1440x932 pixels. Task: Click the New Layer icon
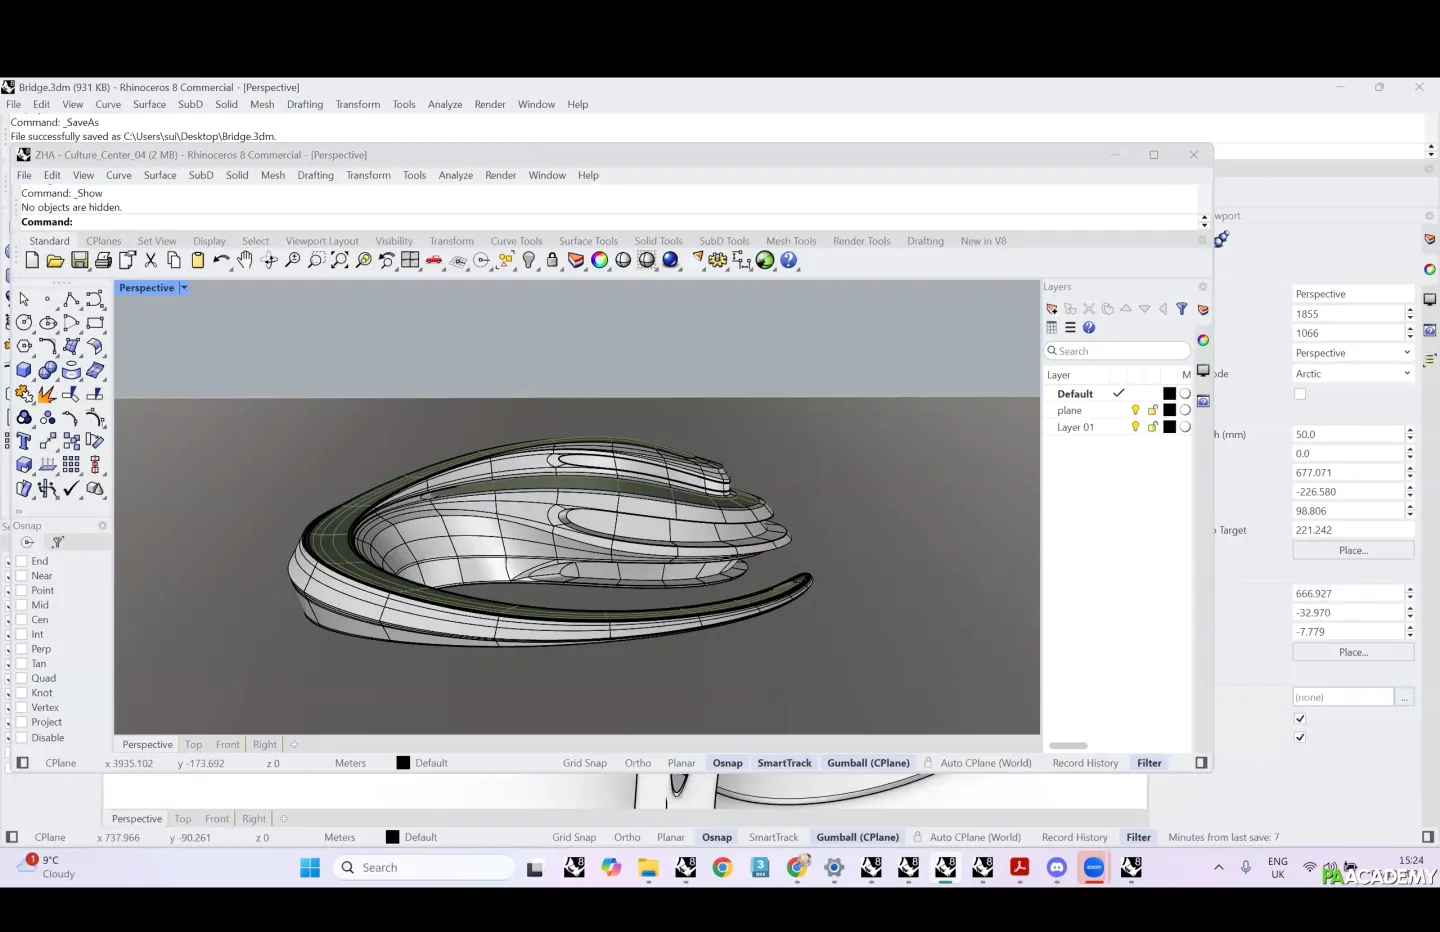[x=1052, y=309]
